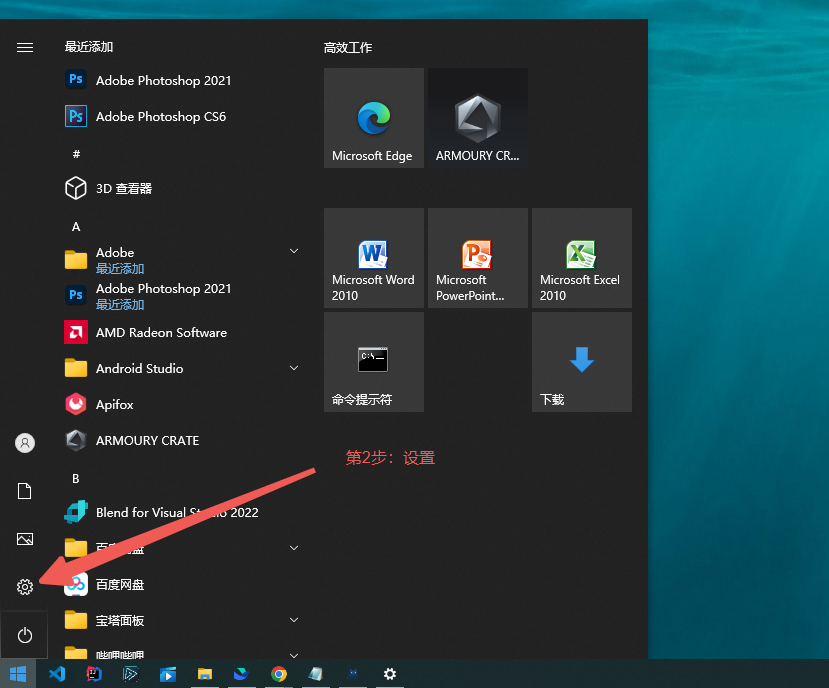Click the Microsoft Edge tile

click(374, 118)
